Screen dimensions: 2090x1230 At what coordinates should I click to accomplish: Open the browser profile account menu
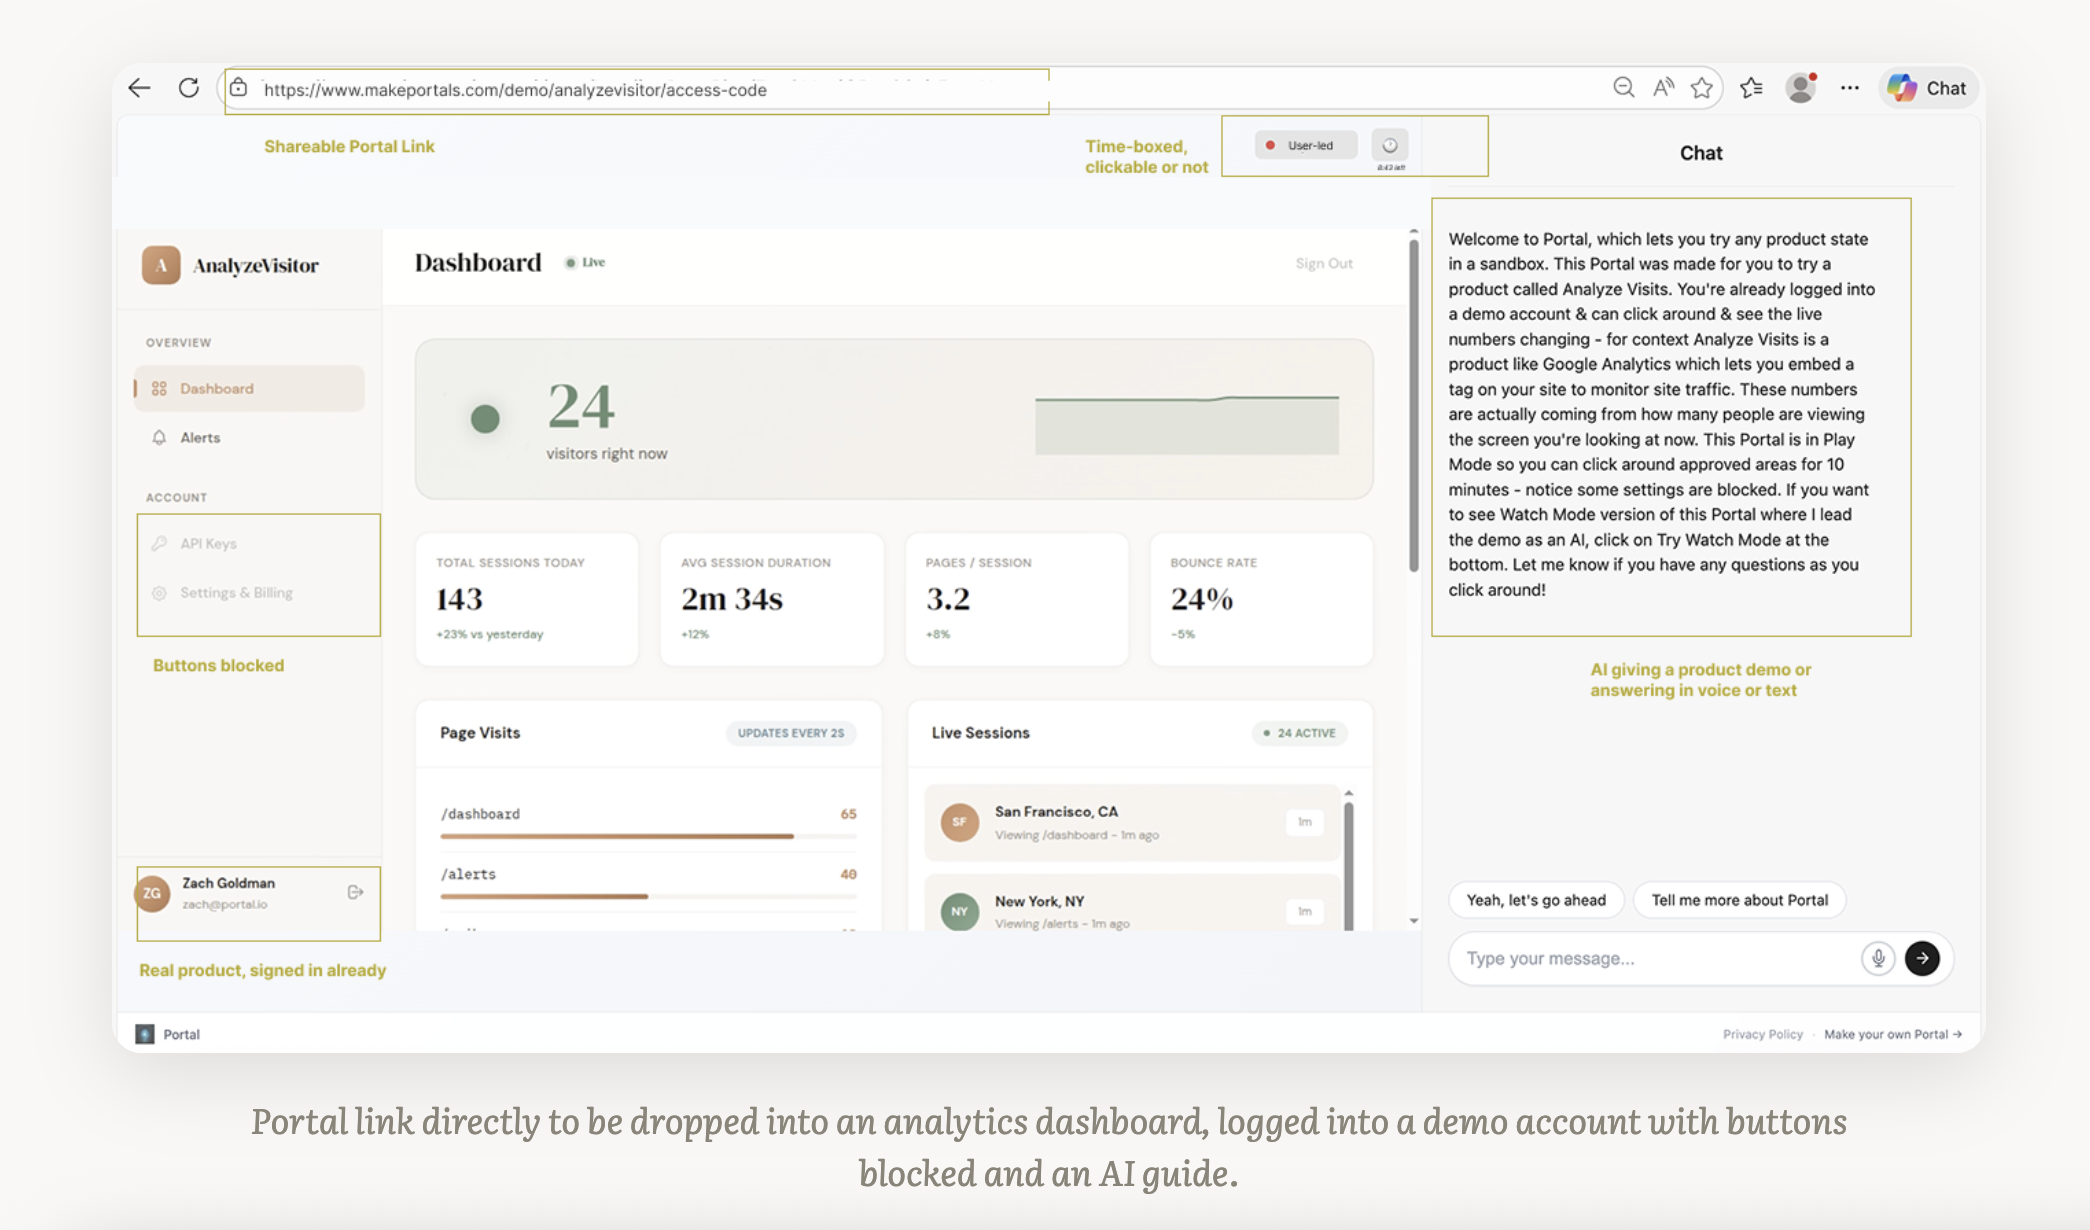pyautogui.click(x=1800, y=88)
